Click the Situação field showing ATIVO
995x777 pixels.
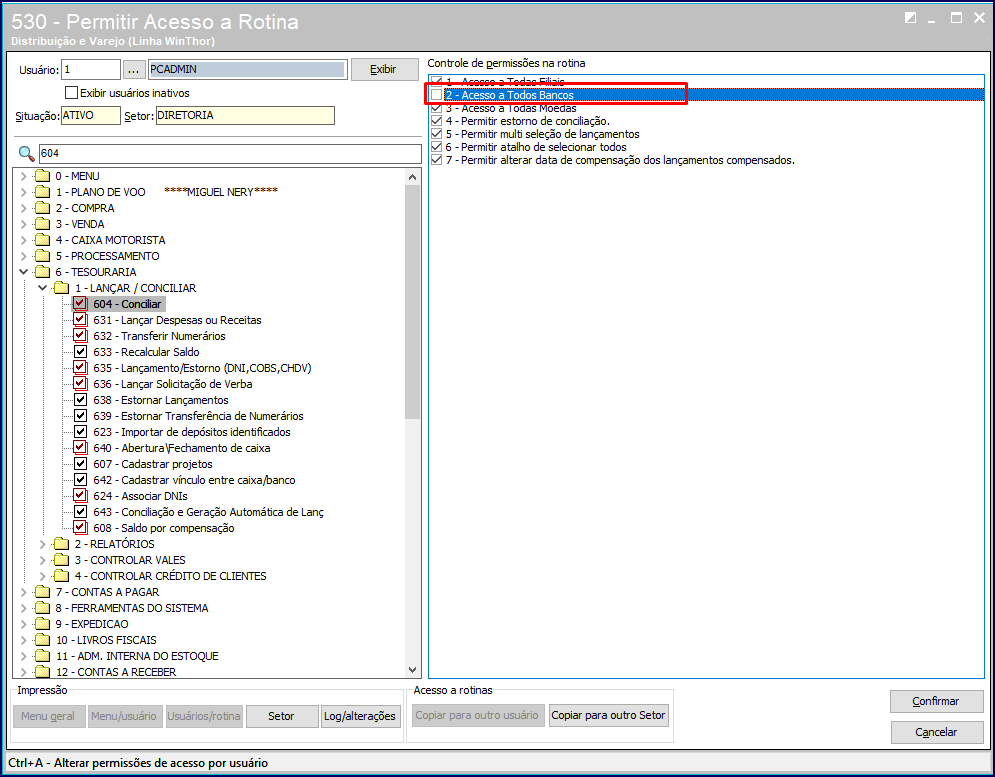pos(90,116)
